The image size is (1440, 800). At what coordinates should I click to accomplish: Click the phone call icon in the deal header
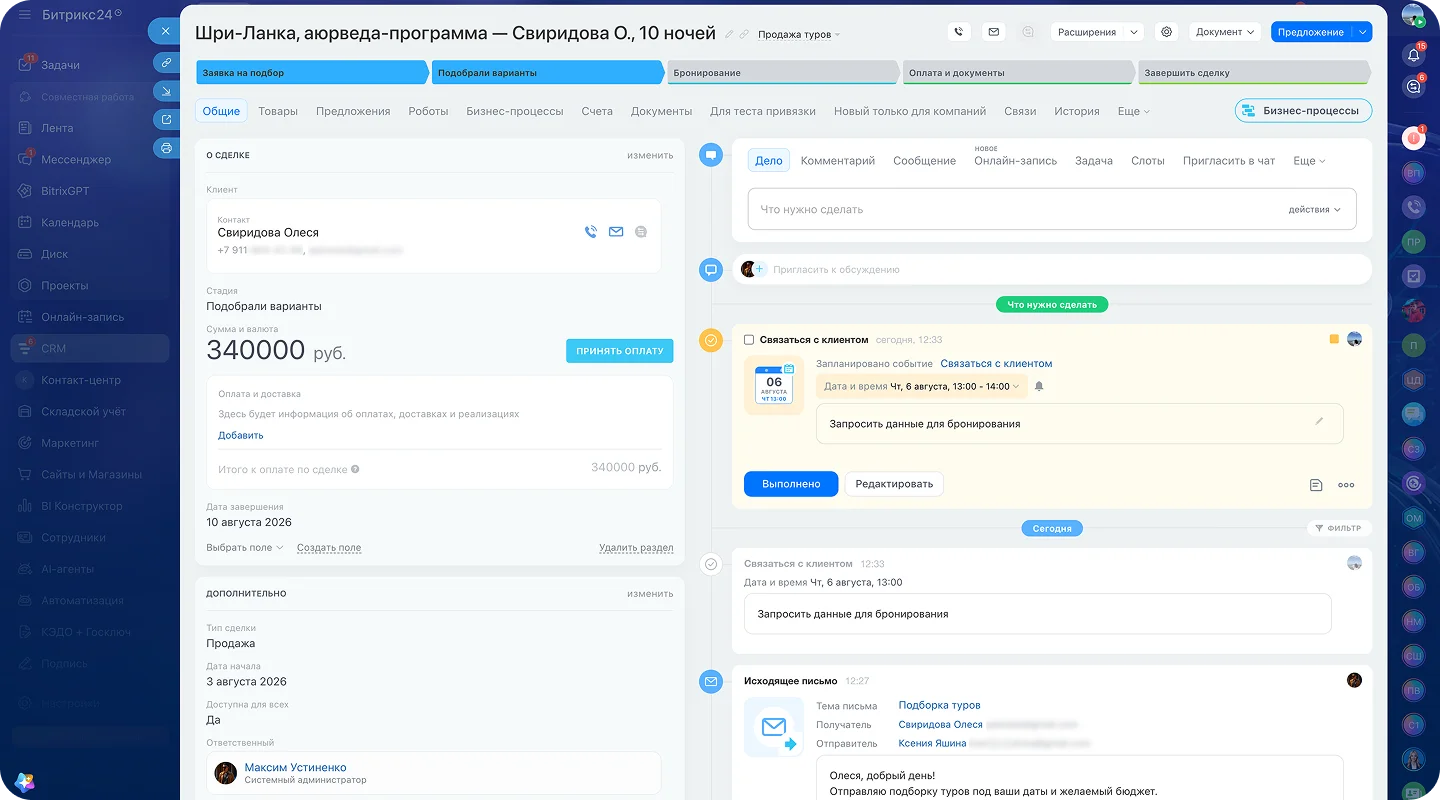click(x=959, y=32)
